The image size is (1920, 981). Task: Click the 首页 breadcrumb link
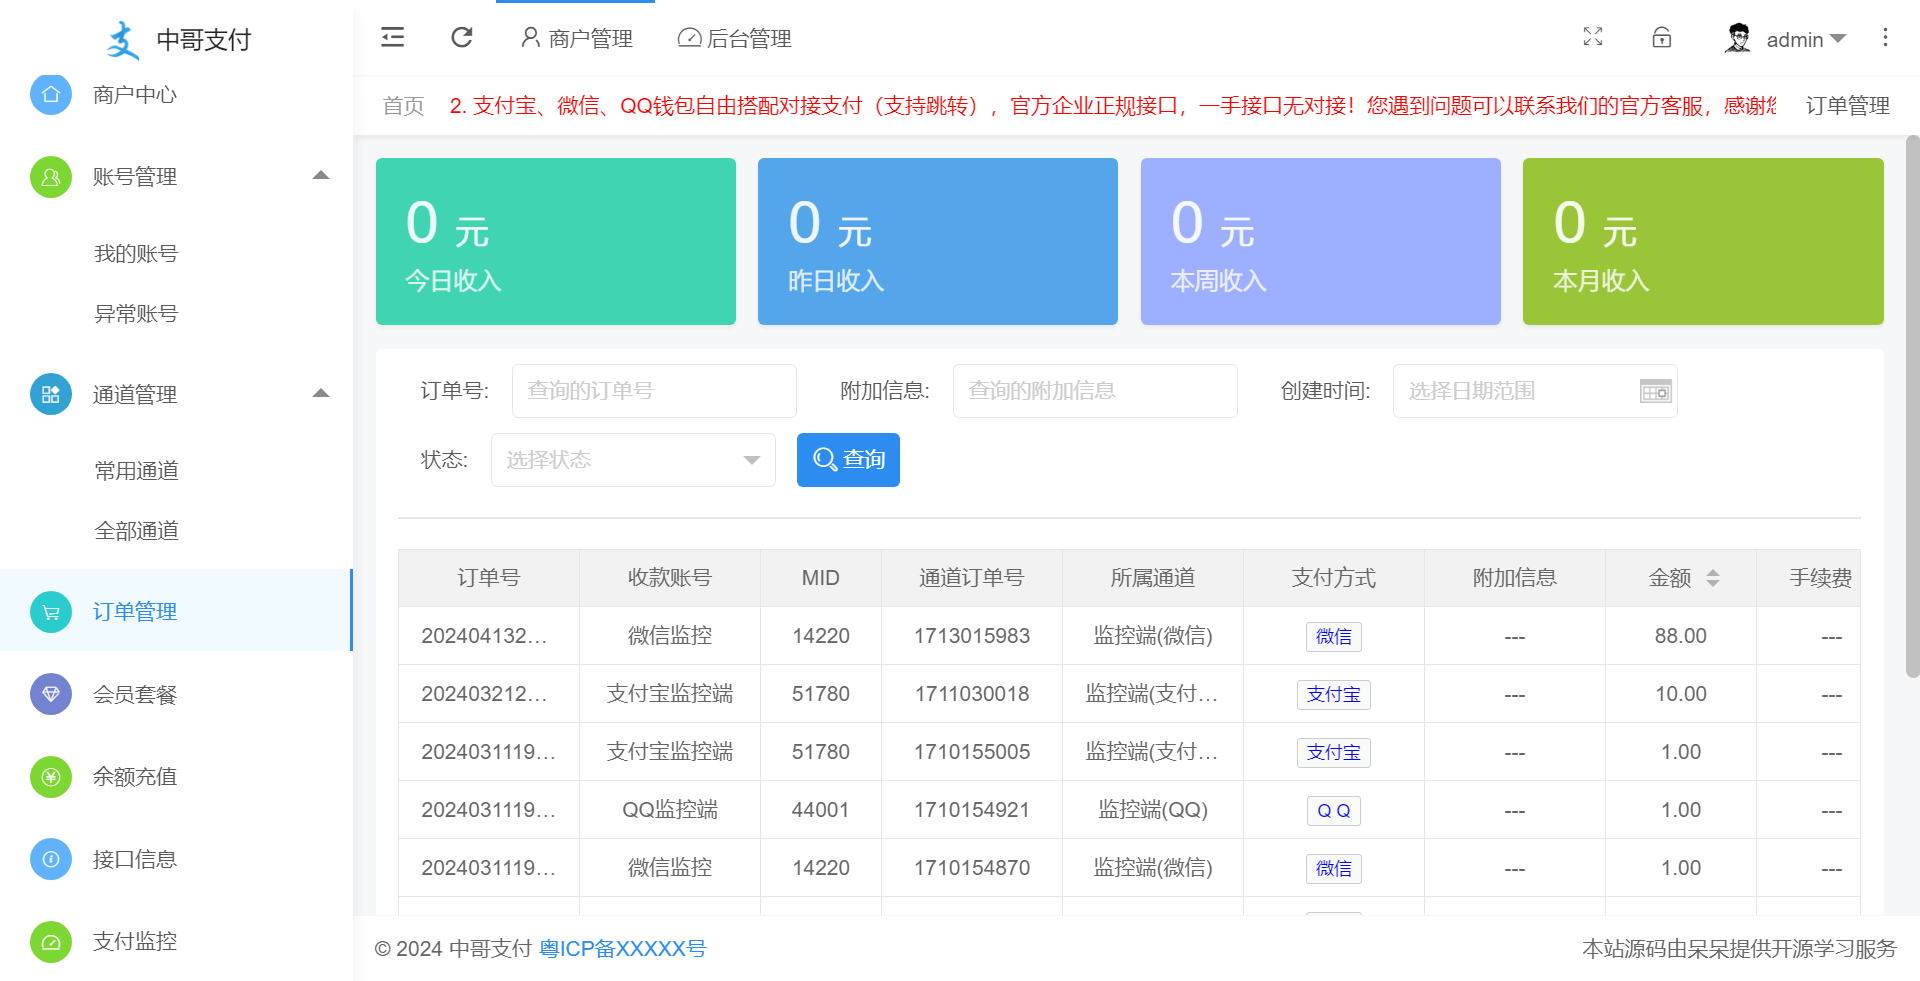pos(404,106)
